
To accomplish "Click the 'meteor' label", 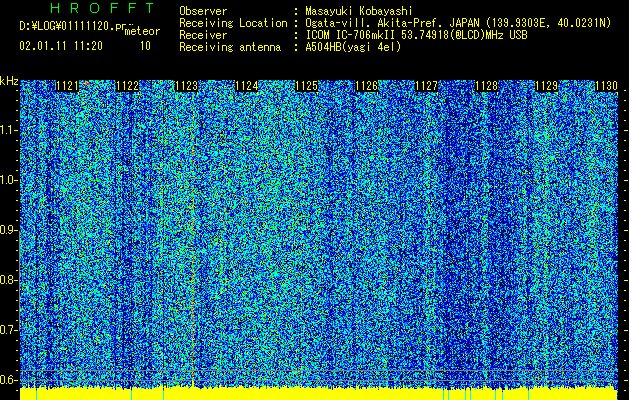I will (142, 31).
